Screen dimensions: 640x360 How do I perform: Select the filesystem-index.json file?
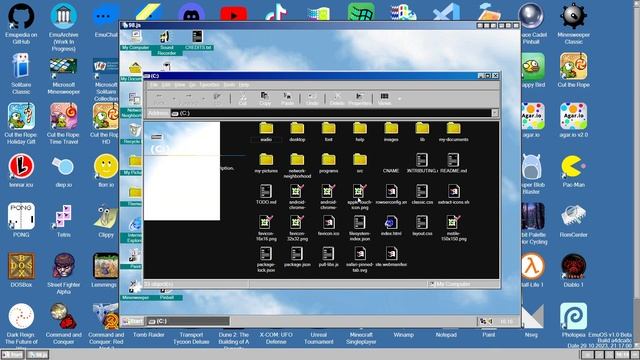tap(360, 229)
